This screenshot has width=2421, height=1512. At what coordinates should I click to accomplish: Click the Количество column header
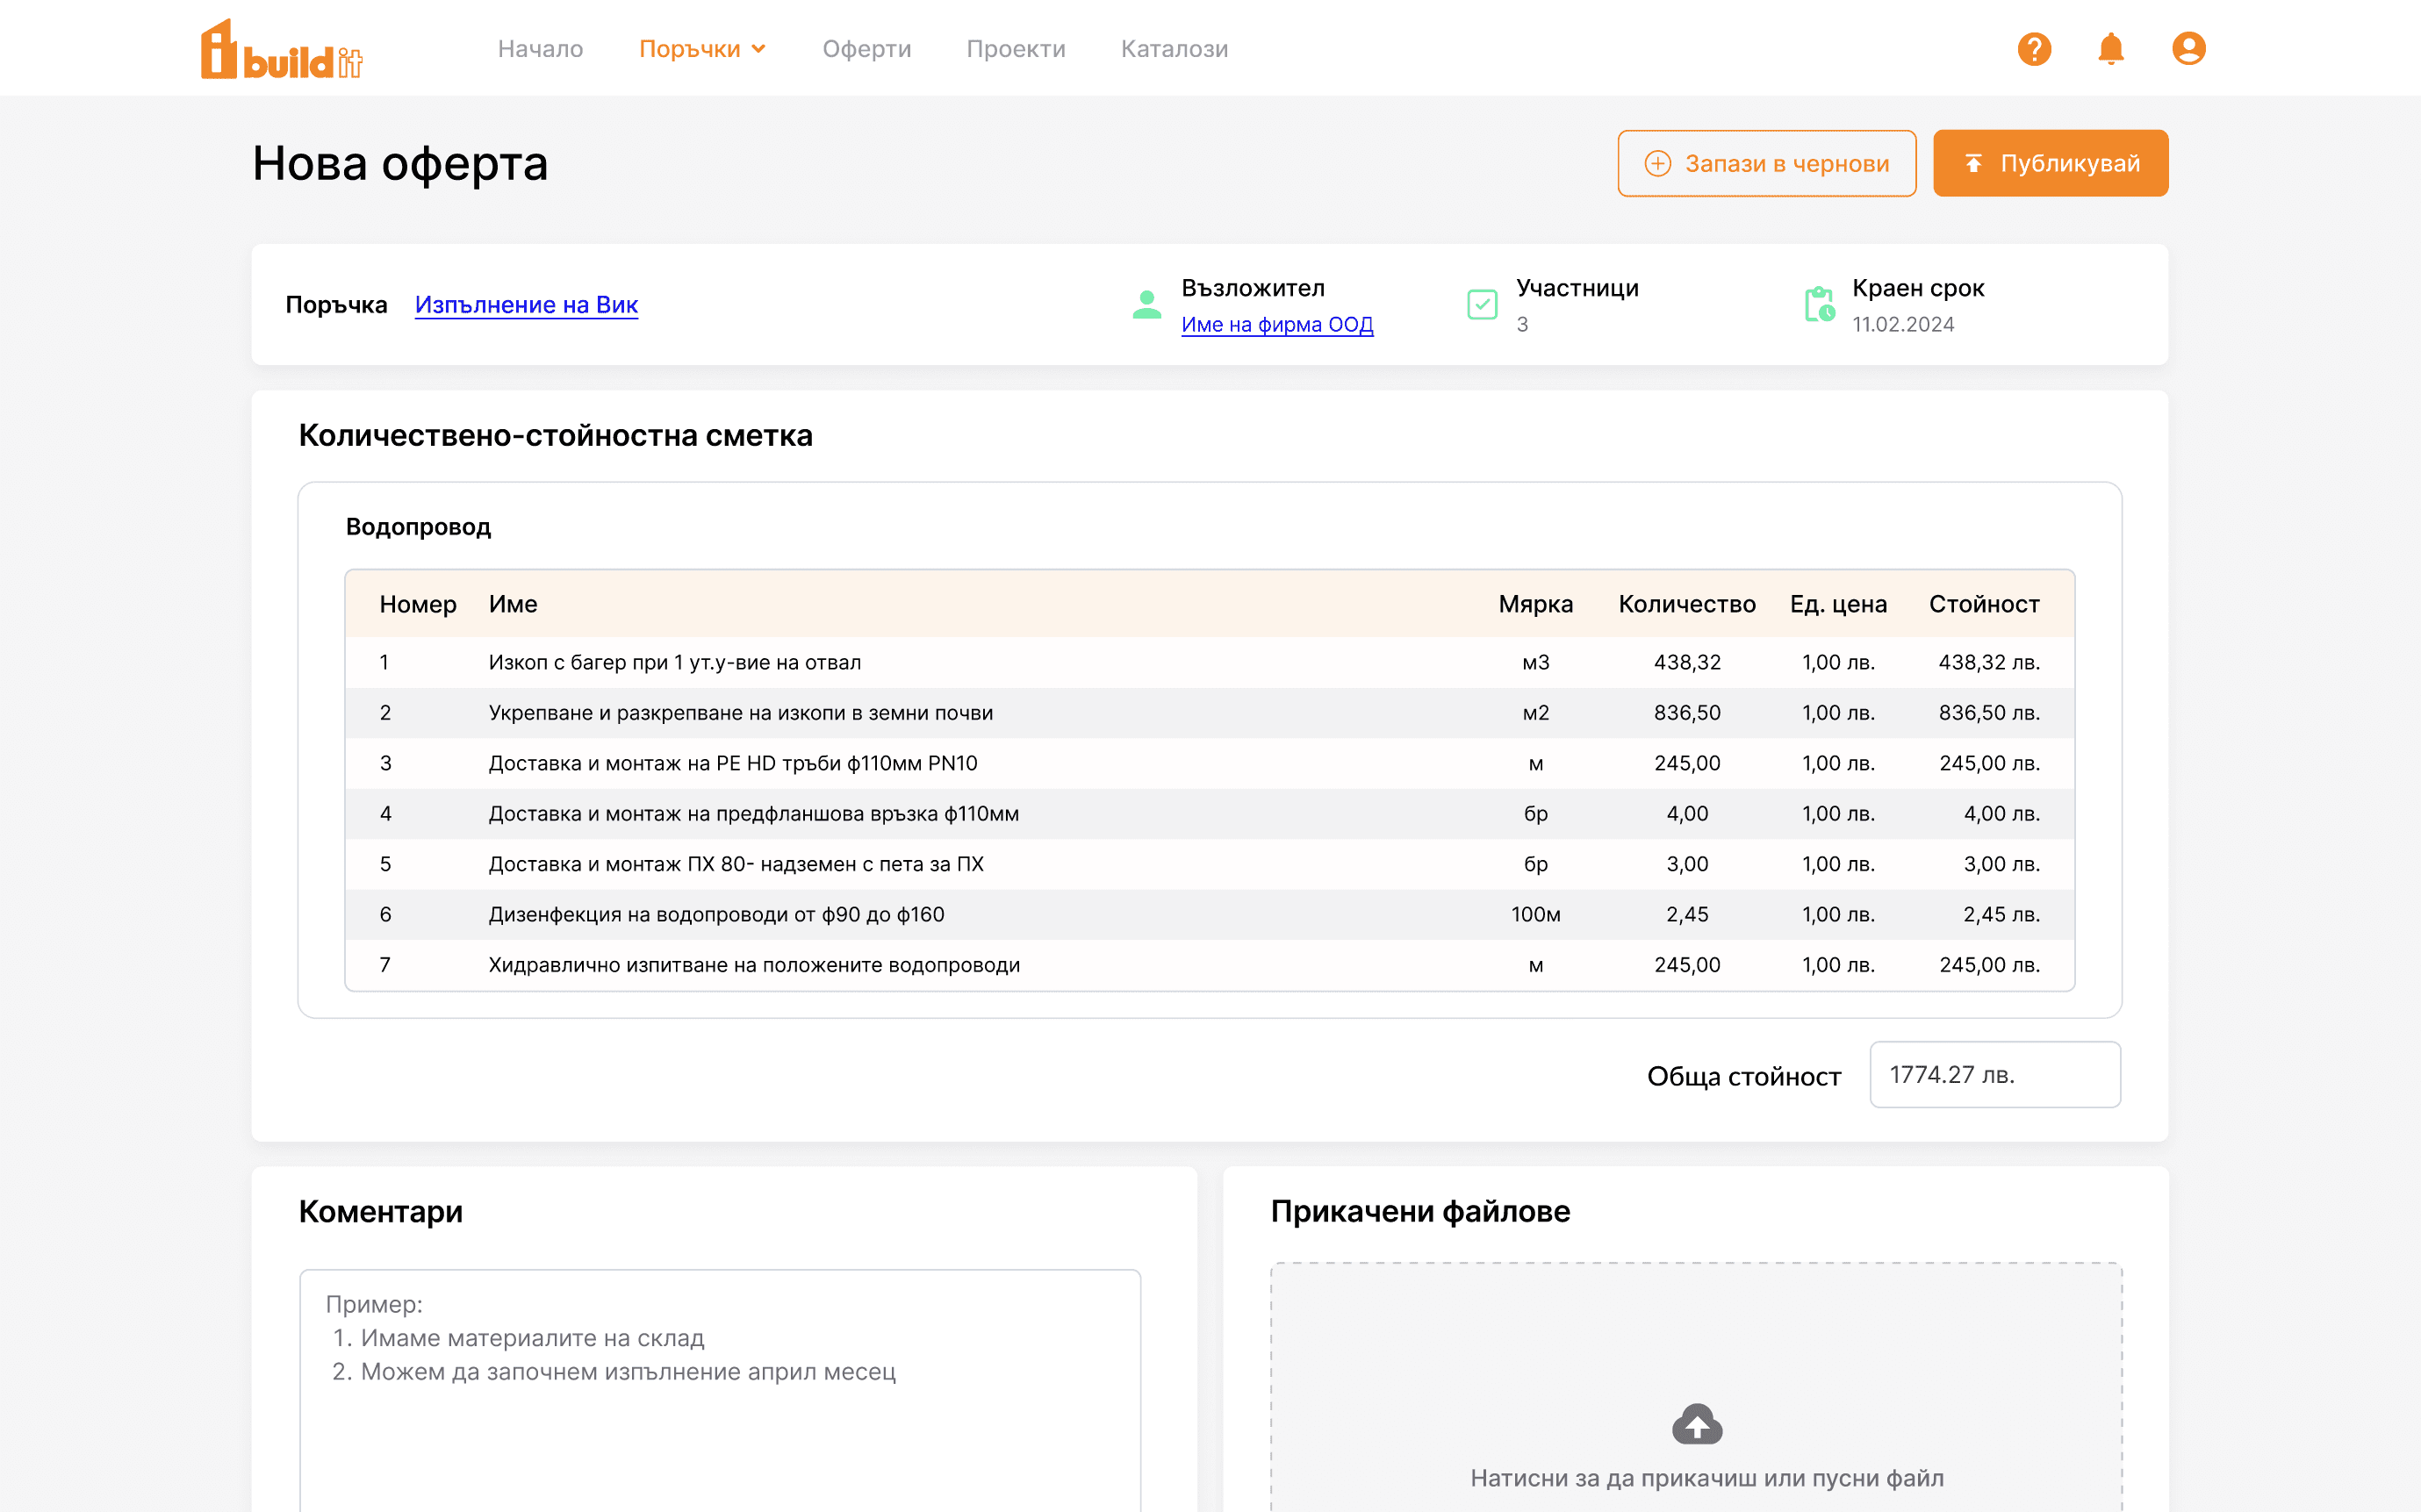[1687, 604]
